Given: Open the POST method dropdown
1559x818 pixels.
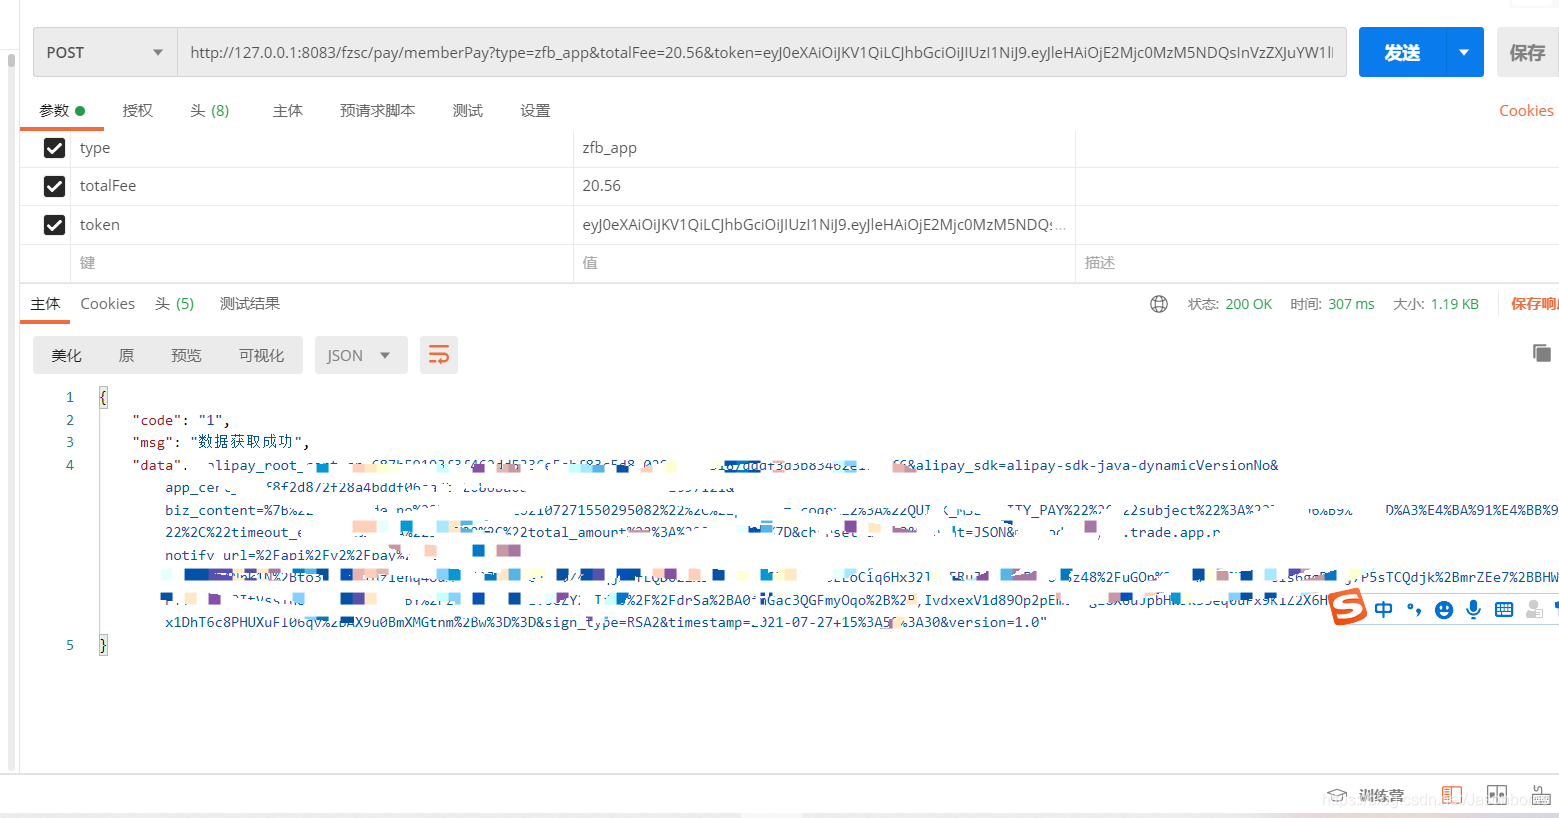Looking at the screenshot, I should point(105,52).
